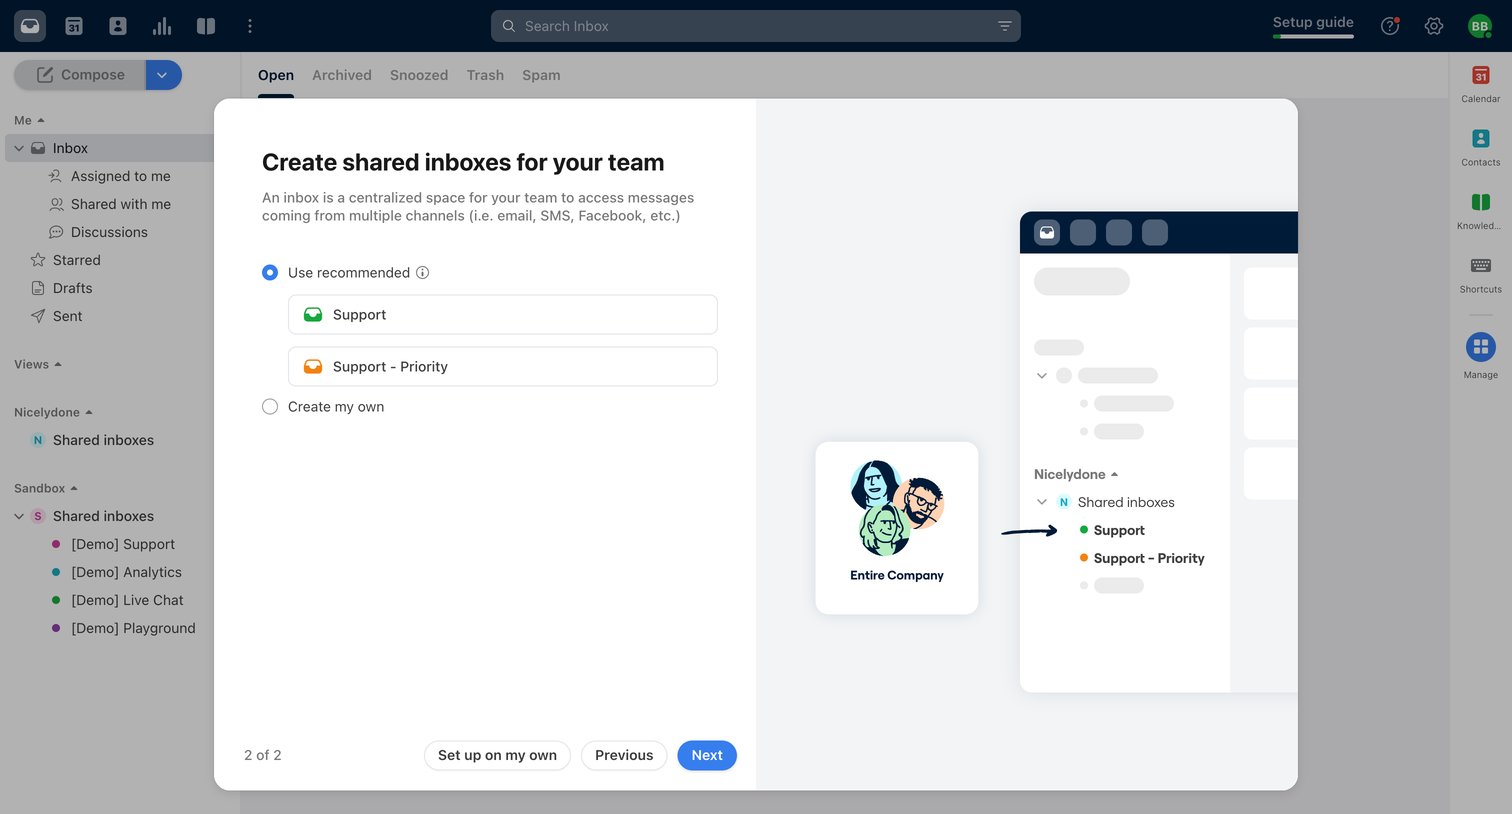Open the help question mark icon
The height and width of the screenshot is (814, 1512).
point(1390,26)
